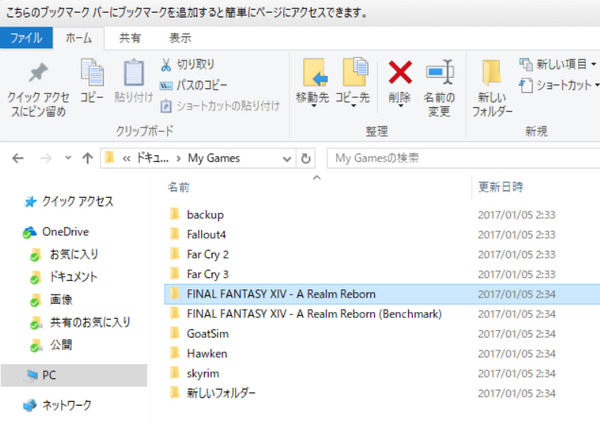Open 共有のお気に入り under OneDrive

click(90, 322)
